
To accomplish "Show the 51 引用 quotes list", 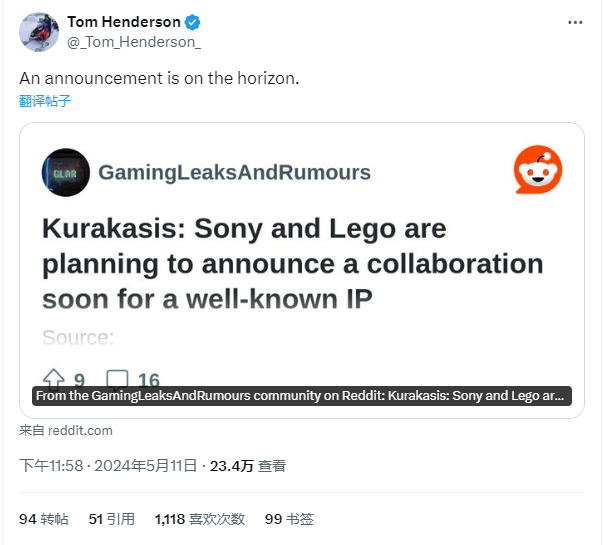I will point(111,519).
